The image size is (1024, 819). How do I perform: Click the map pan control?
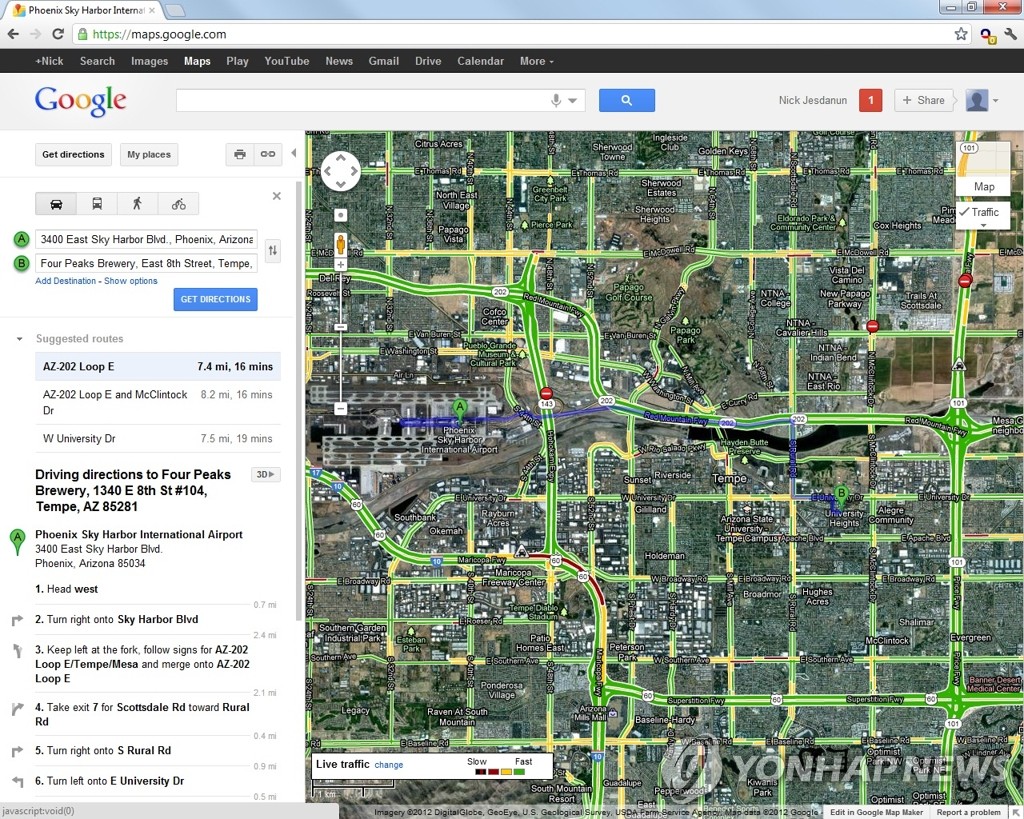(340, 171)
